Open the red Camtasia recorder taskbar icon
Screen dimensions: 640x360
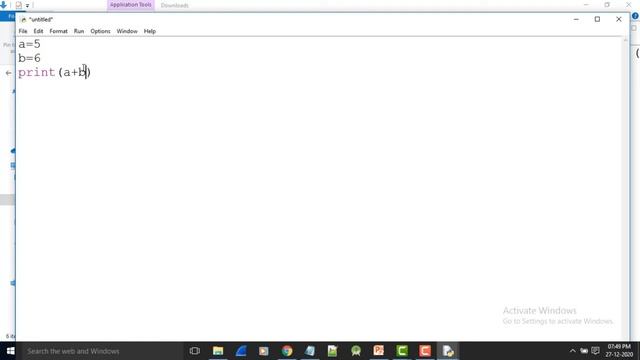click(x=425, y=351)
